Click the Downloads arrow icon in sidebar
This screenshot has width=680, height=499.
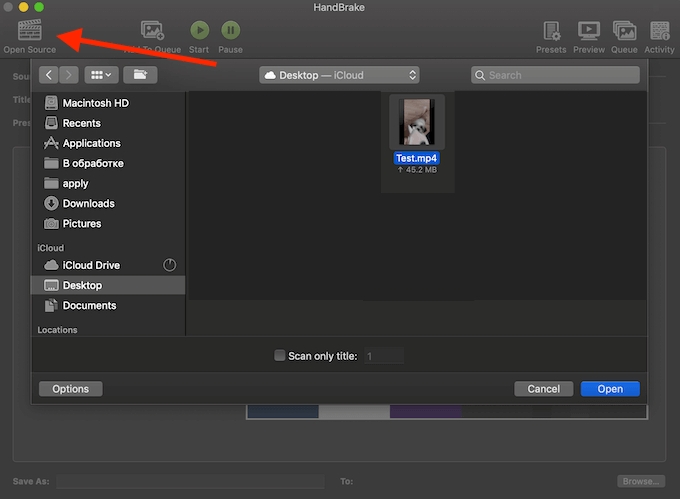coord(51,203)
